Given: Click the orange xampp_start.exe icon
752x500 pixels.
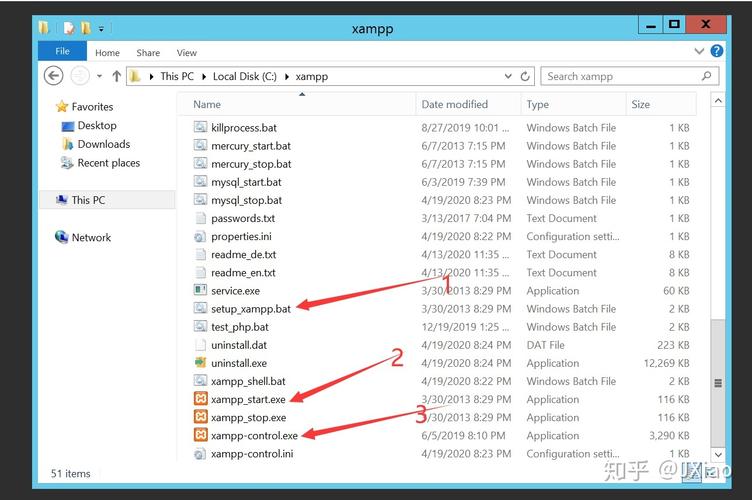Looking at the screenshot, I should (x=200, y=398).
